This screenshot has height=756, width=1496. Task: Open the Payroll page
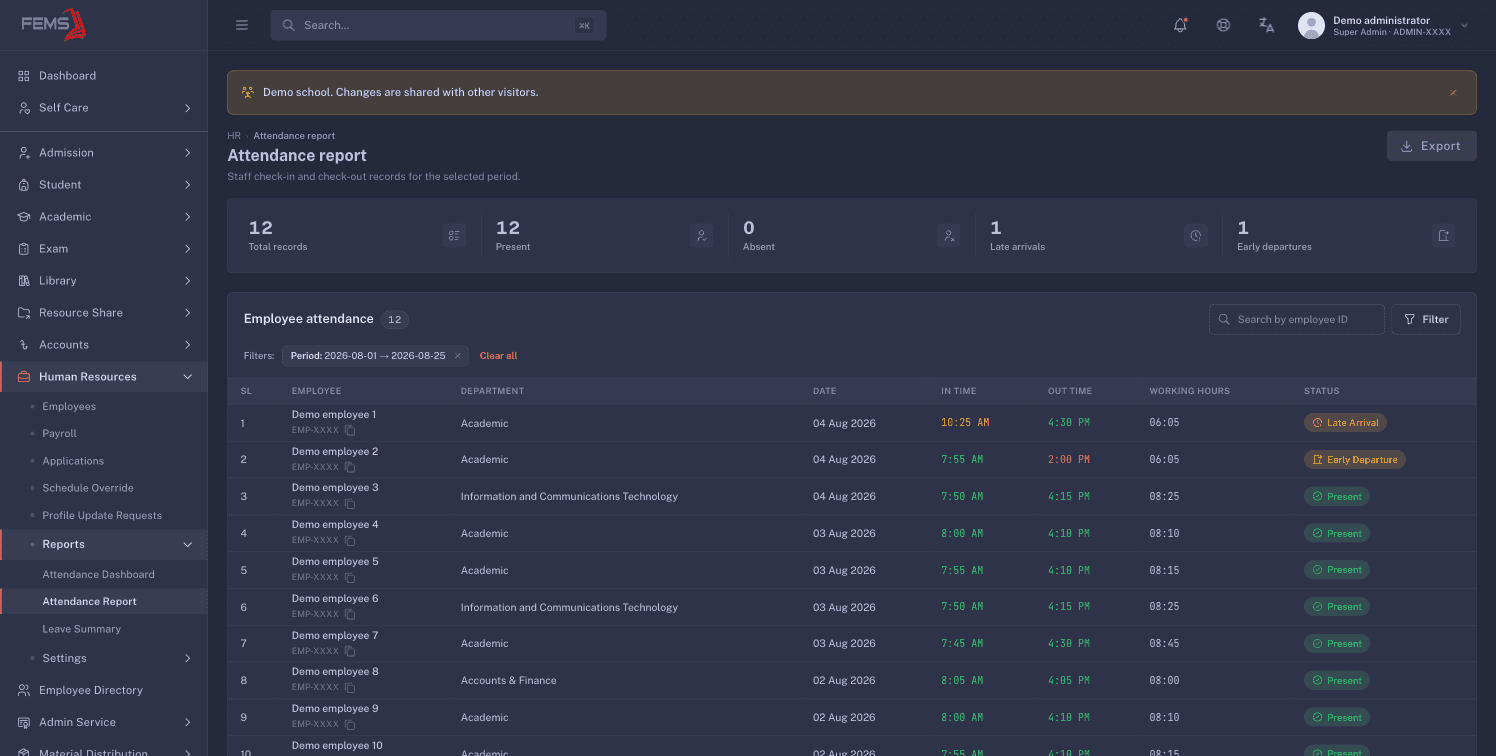[x=60, y=434]
